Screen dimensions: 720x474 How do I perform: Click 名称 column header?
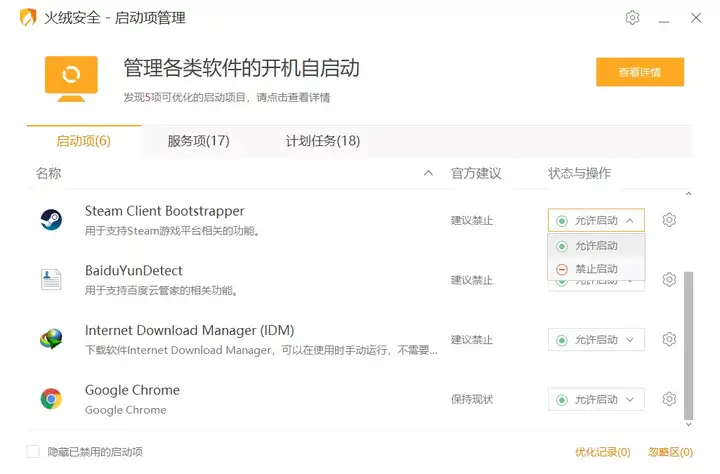(x=48, y=173)
